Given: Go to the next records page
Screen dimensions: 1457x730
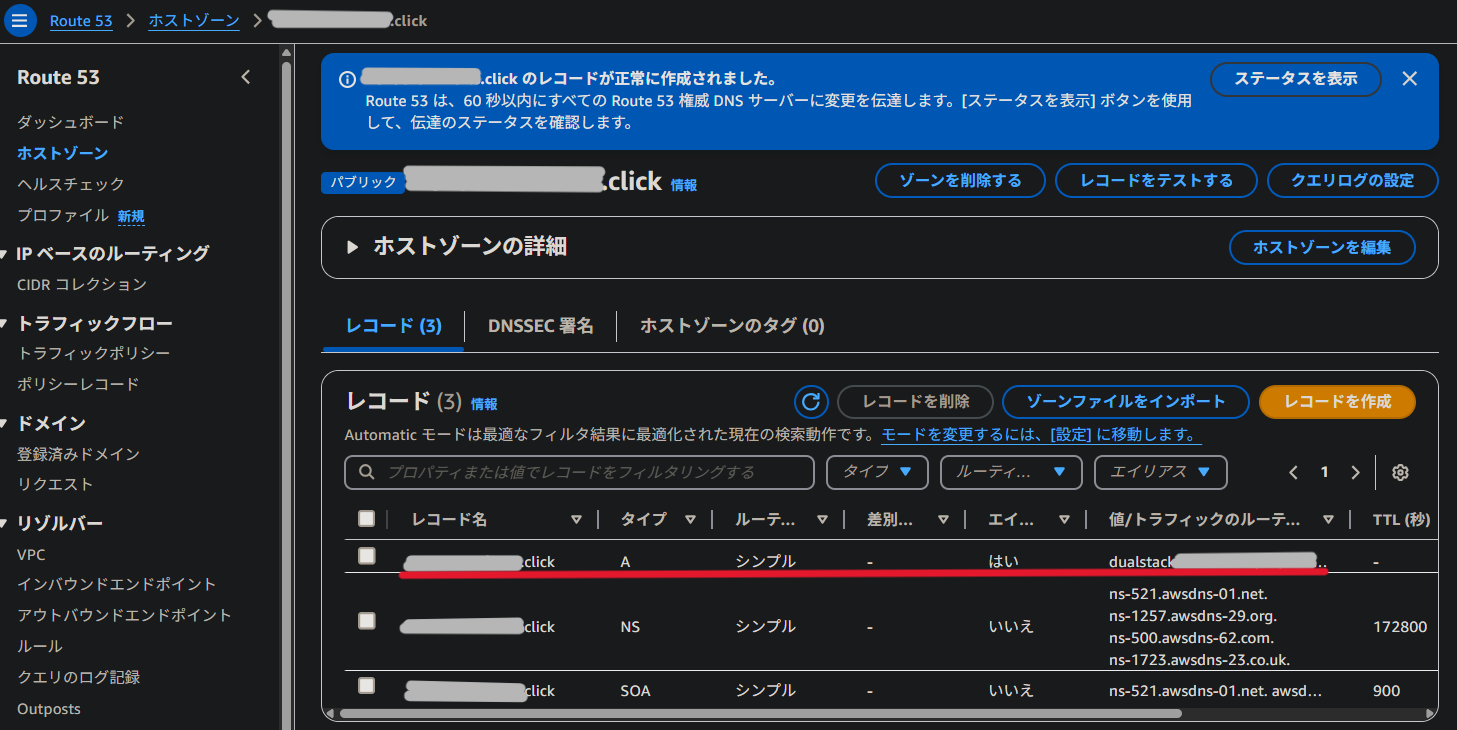Looking at the screenshot, I should [x=1355, y=472].
